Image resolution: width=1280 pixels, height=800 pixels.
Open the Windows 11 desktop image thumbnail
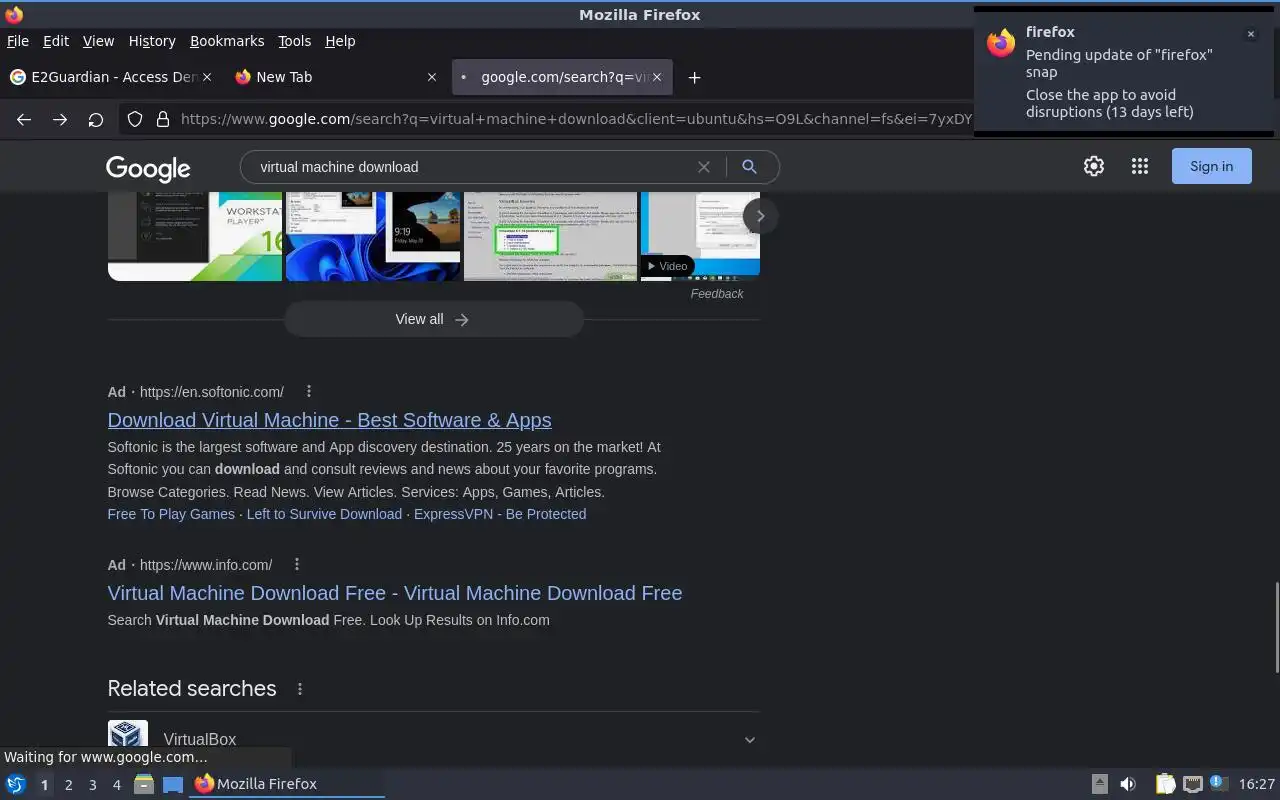[x=373, y=236]
